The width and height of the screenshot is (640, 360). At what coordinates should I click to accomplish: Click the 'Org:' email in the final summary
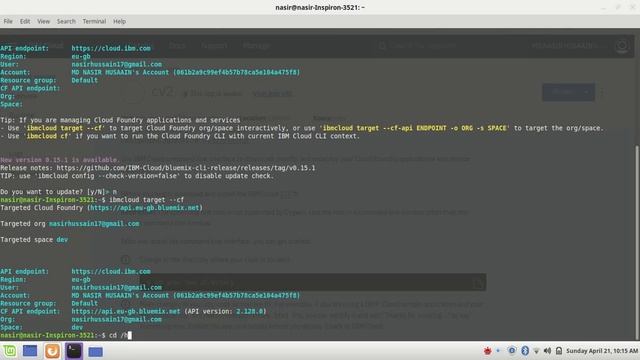pyautogui.click(x=116, y=319)
